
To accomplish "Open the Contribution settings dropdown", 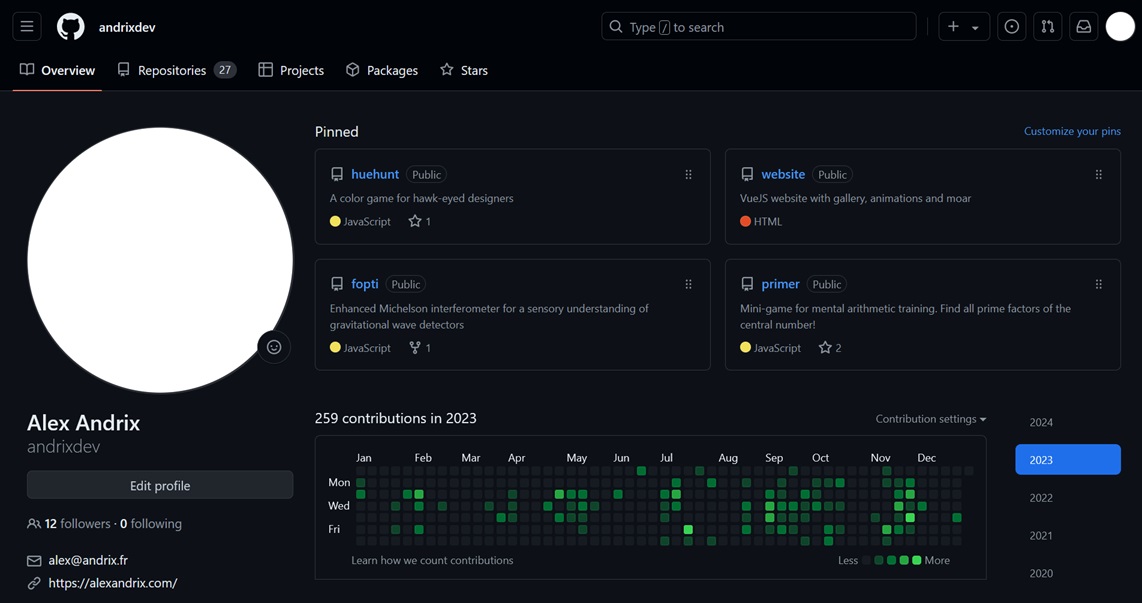I will (930, 418).
